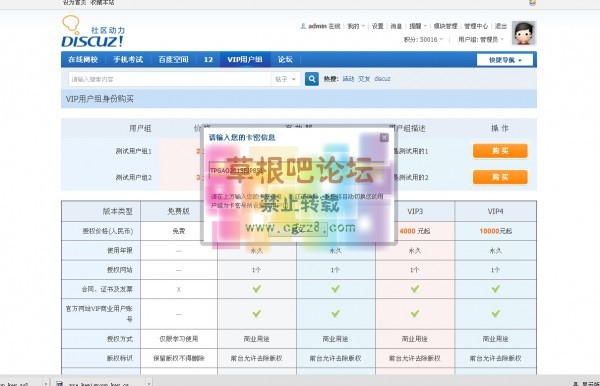
Task: Click the hot search term discuz
Action: pos(382,79)
